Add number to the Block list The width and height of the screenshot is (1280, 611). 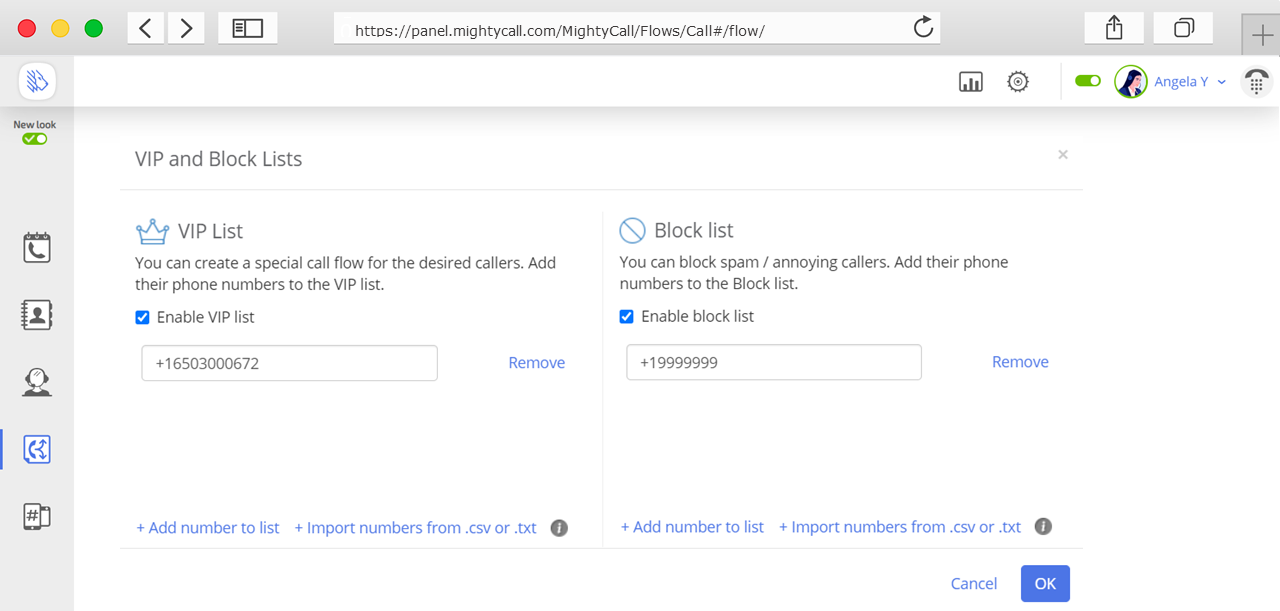tap(692, 526)
